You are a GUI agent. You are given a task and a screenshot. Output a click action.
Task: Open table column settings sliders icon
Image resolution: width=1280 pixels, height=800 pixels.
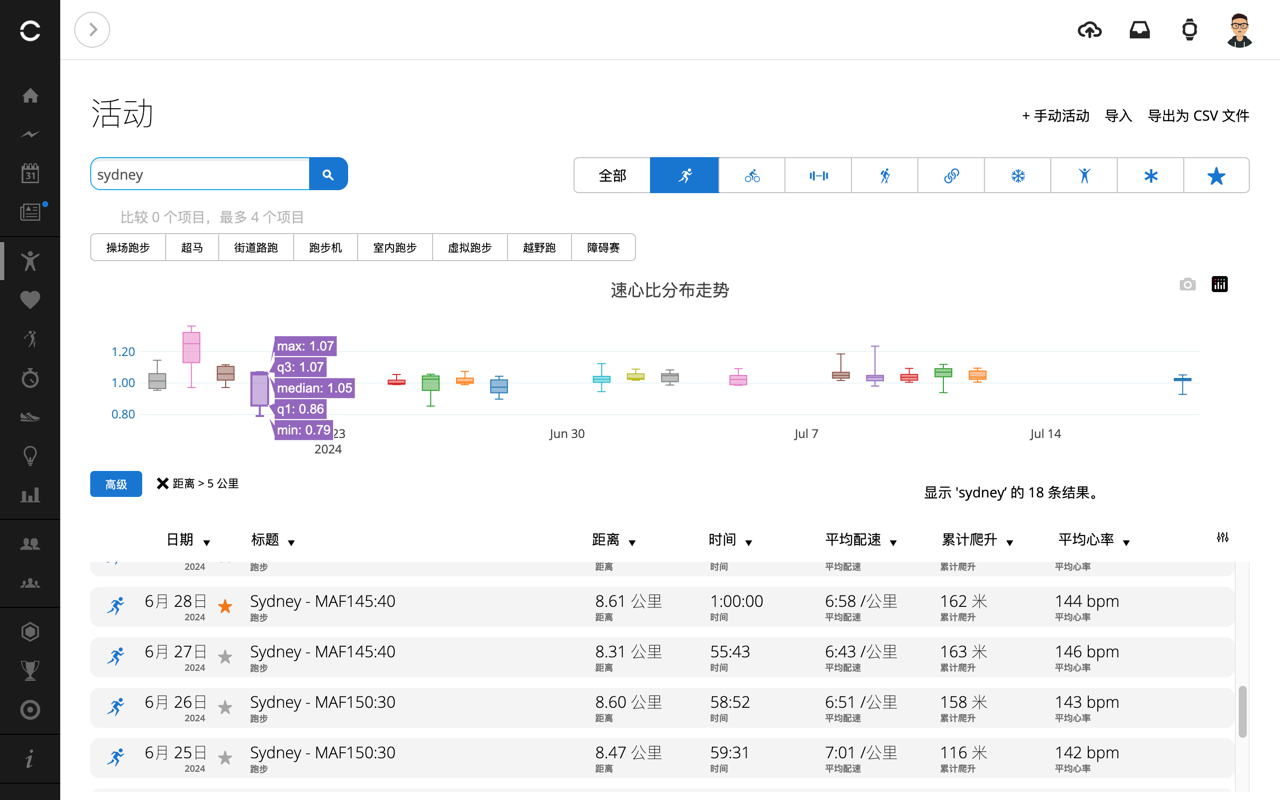[x=1222, y=538]
